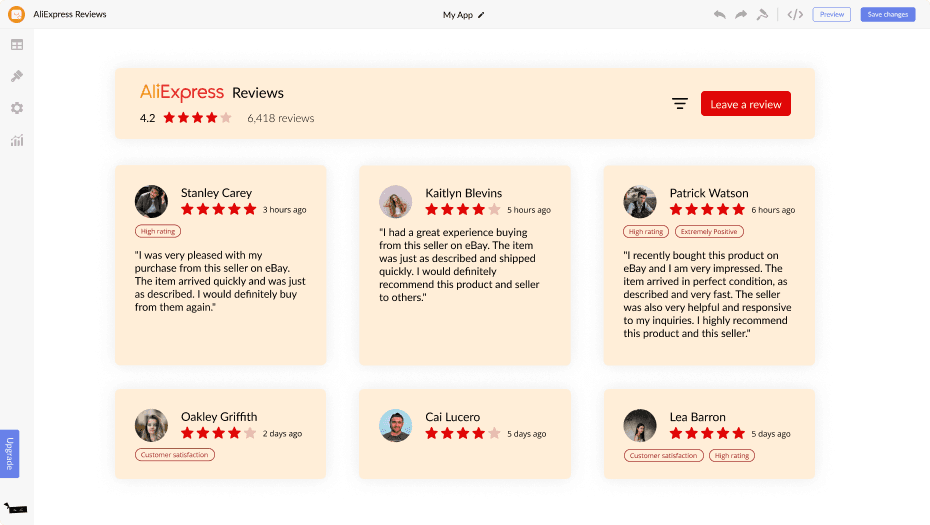Screen dimensions: 930x525
Task: Click Oakley Griffith's name
Action: tap(219, 416)
